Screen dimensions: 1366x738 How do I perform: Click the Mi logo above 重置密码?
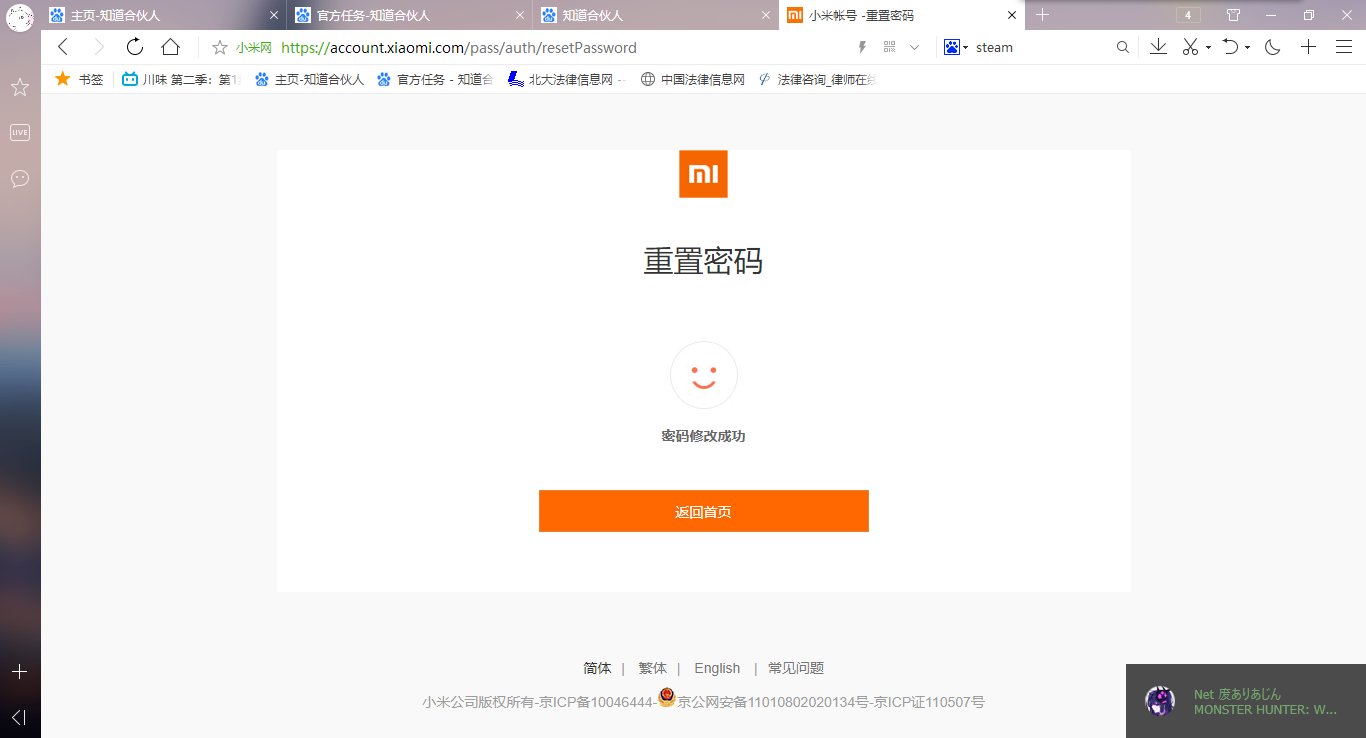[x=703, y=173]
